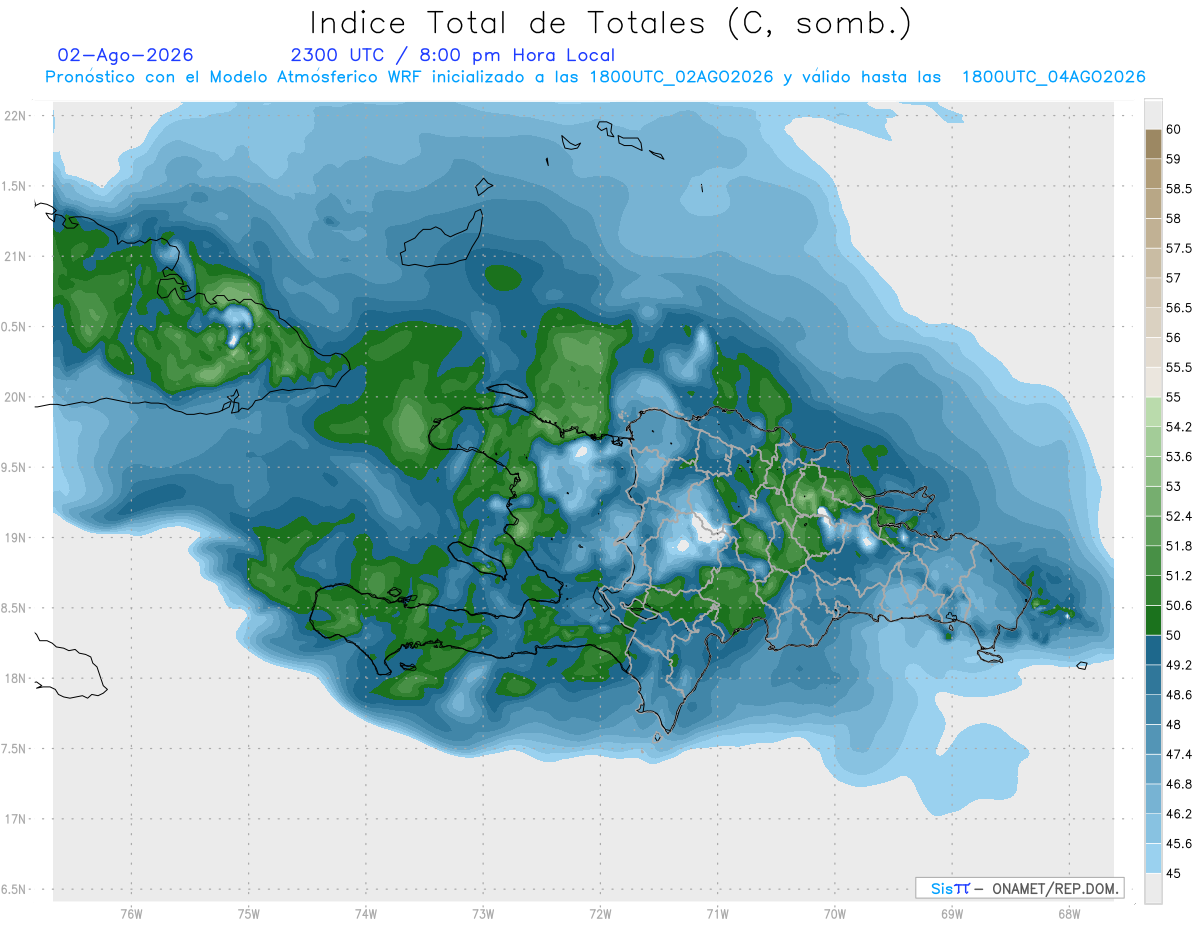Click the "53.6" colorbar label
Viewport: 1200px width, 927px height.
tap(1178, 457)
